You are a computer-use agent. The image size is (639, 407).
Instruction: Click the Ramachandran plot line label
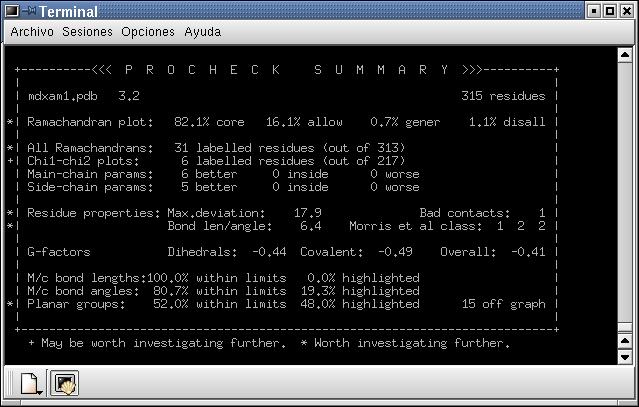(90, 122)
